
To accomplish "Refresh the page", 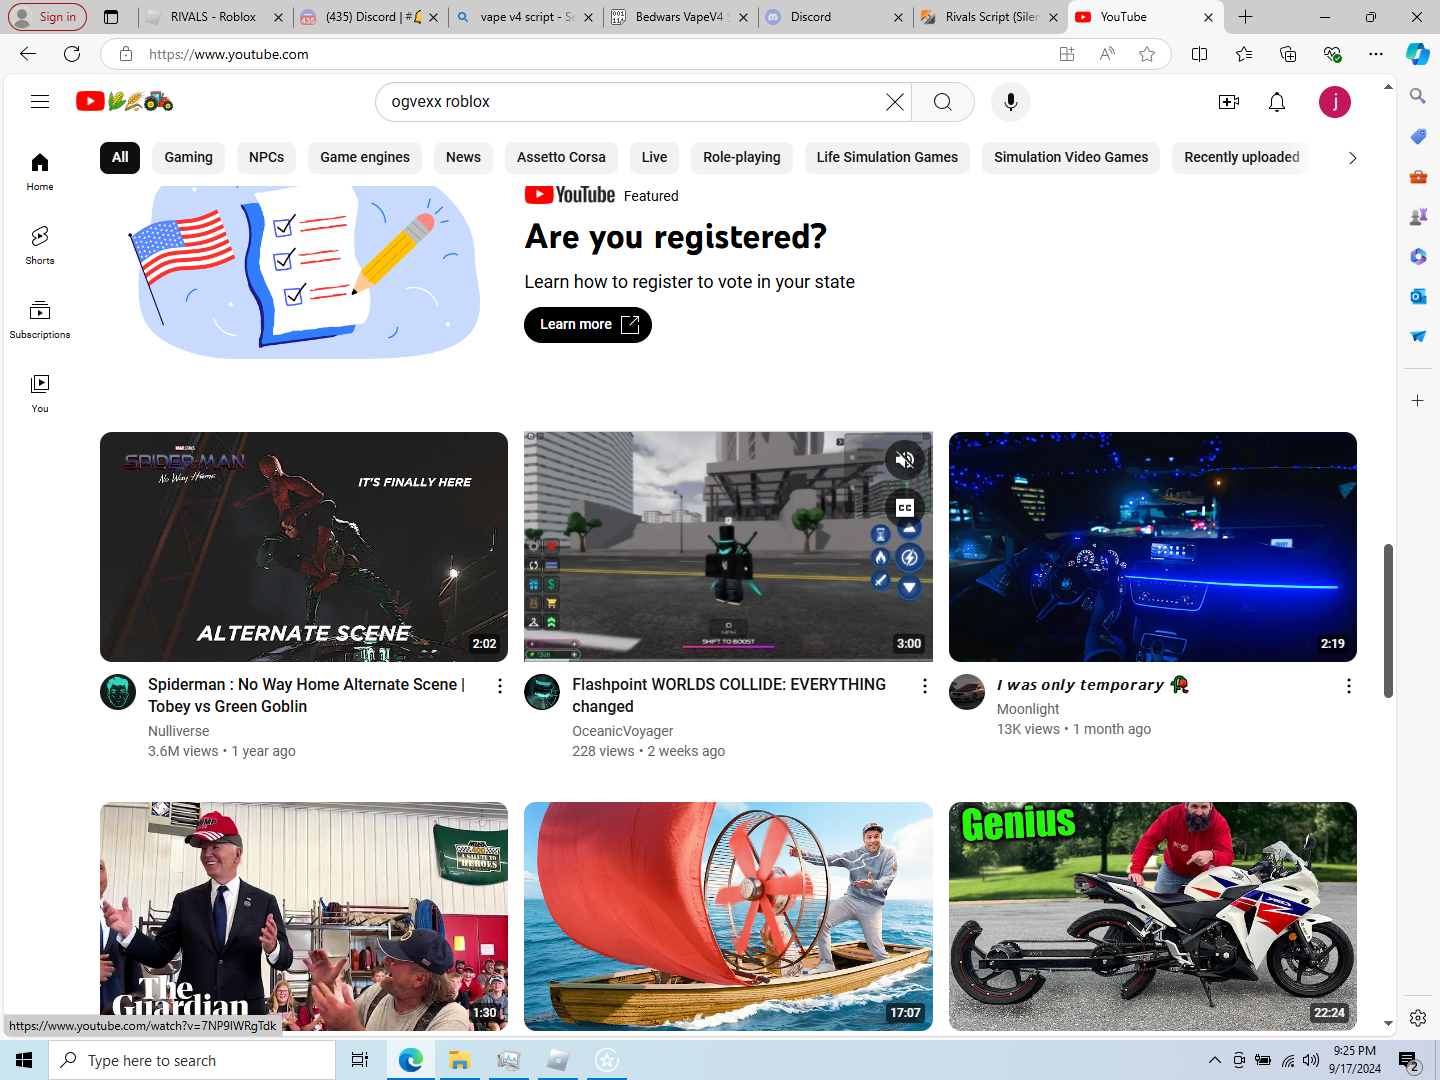I will 72,54.
